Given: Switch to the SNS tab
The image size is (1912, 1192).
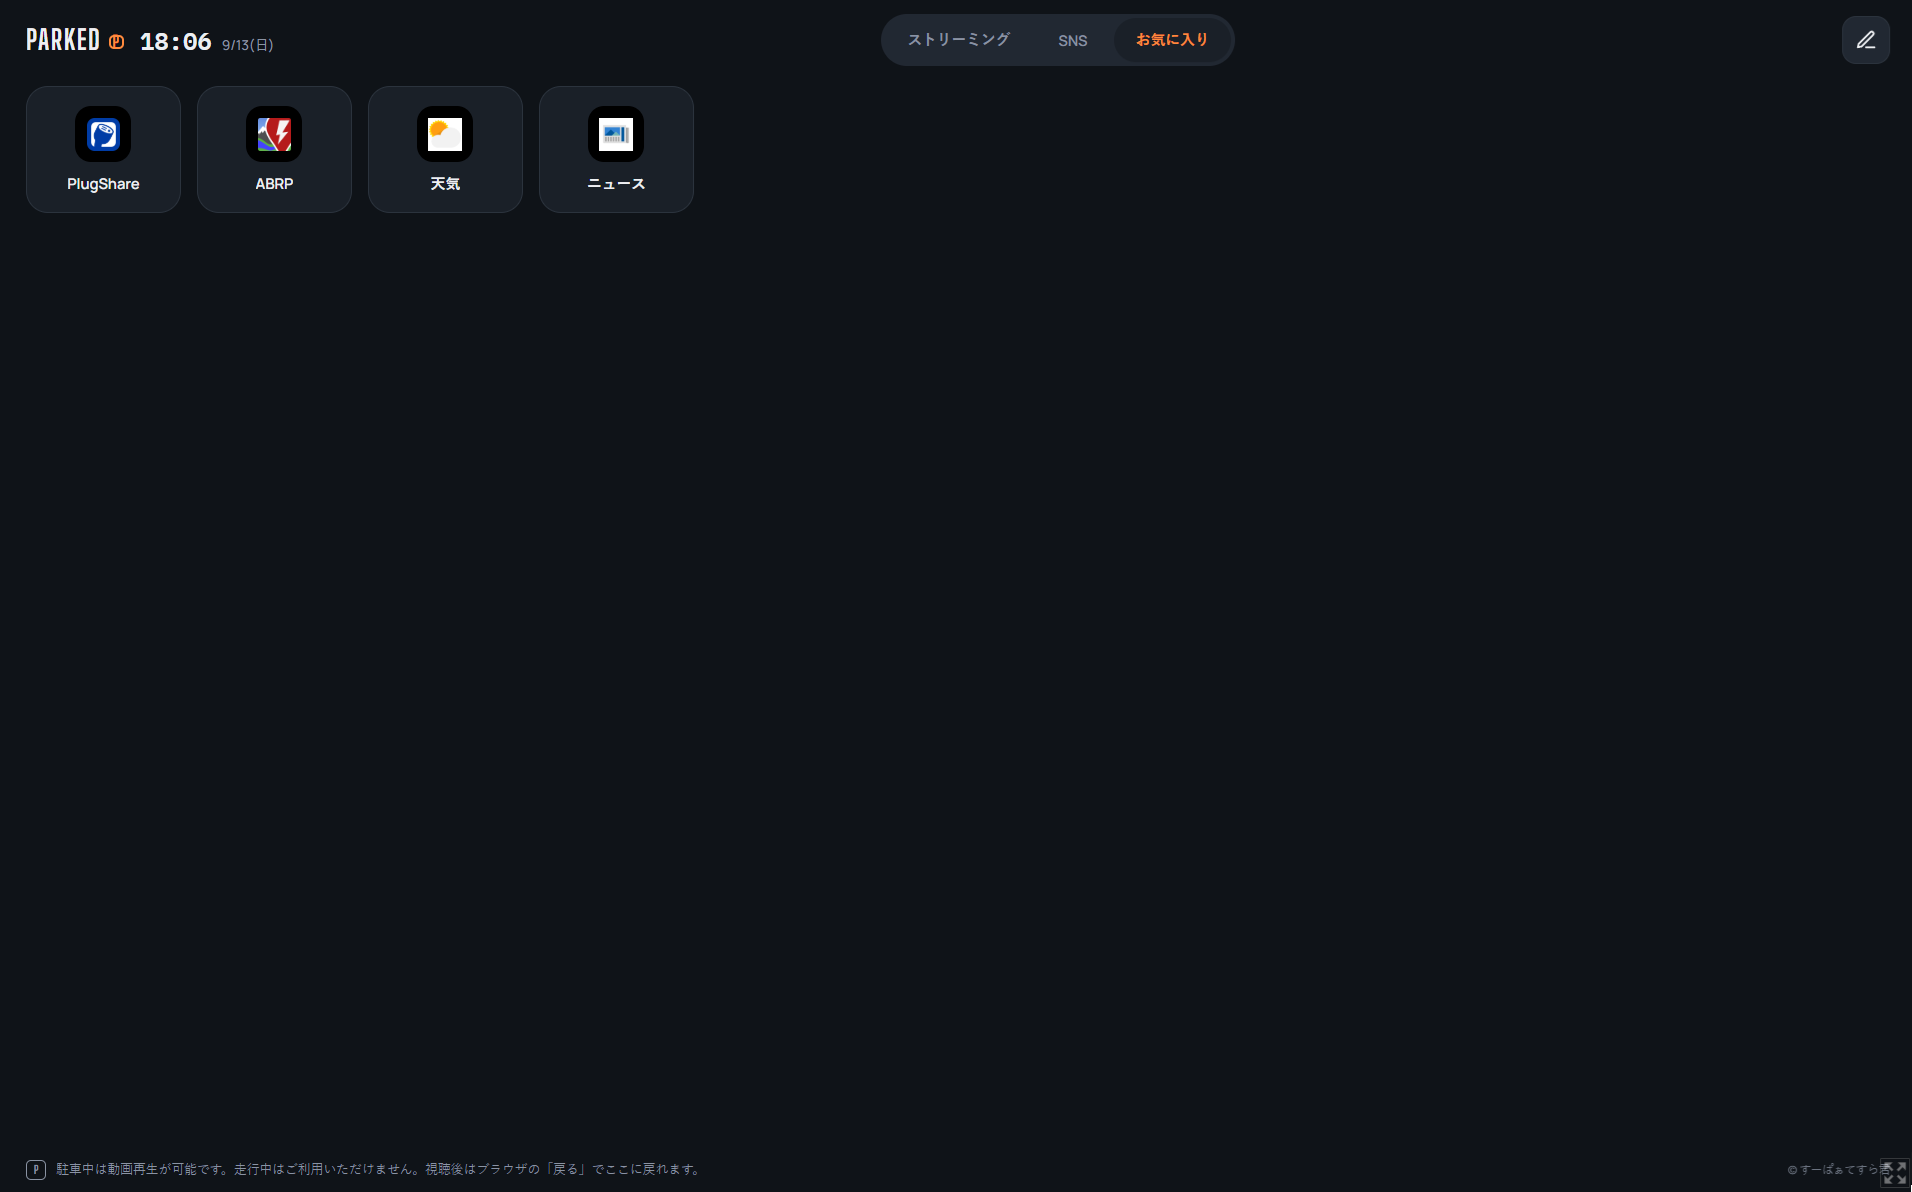Looking at the screenshot, I should coord(1073,40).
